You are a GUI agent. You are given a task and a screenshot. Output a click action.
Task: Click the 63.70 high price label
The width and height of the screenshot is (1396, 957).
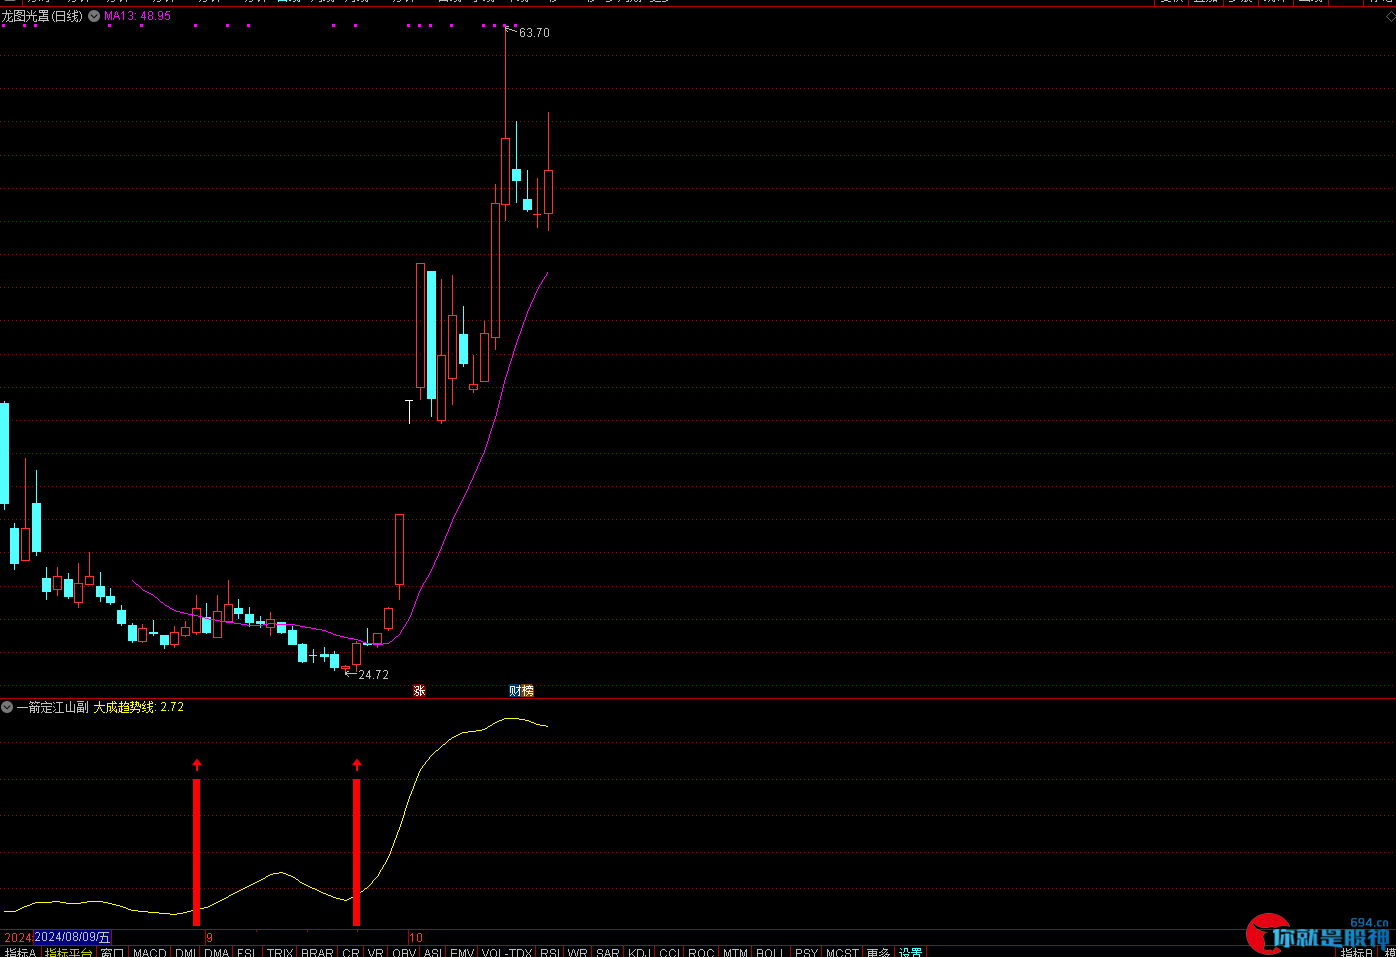coord(534,33)
